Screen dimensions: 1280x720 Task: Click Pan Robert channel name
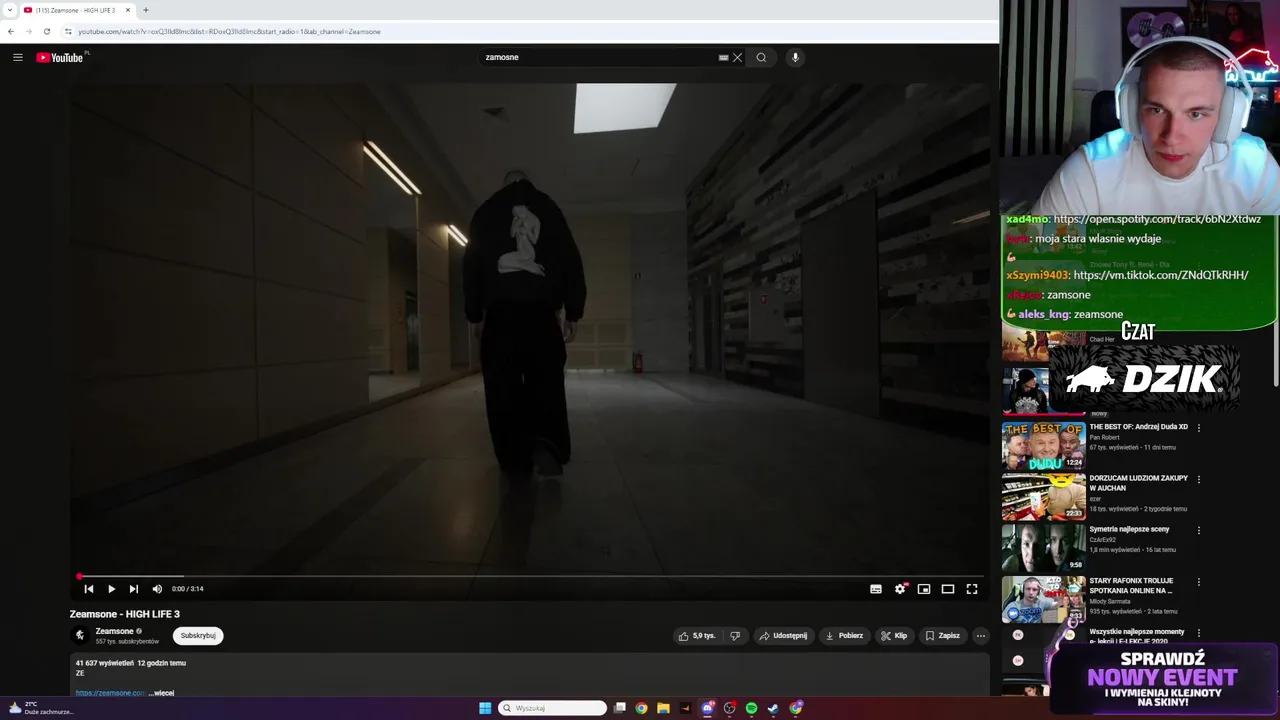(x=1103, y=437)
